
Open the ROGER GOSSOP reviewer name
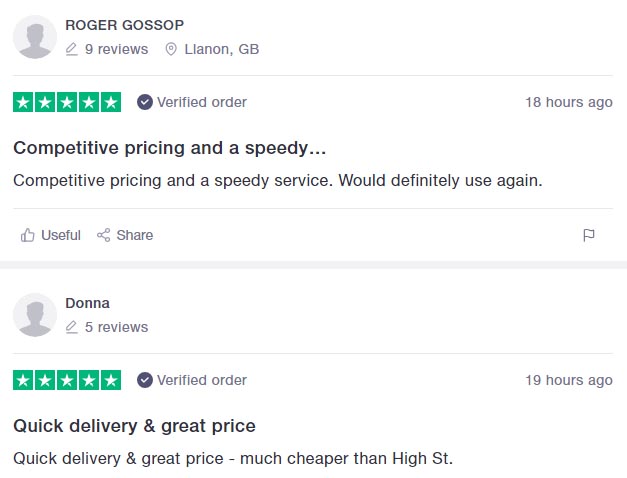pos(124,25)
